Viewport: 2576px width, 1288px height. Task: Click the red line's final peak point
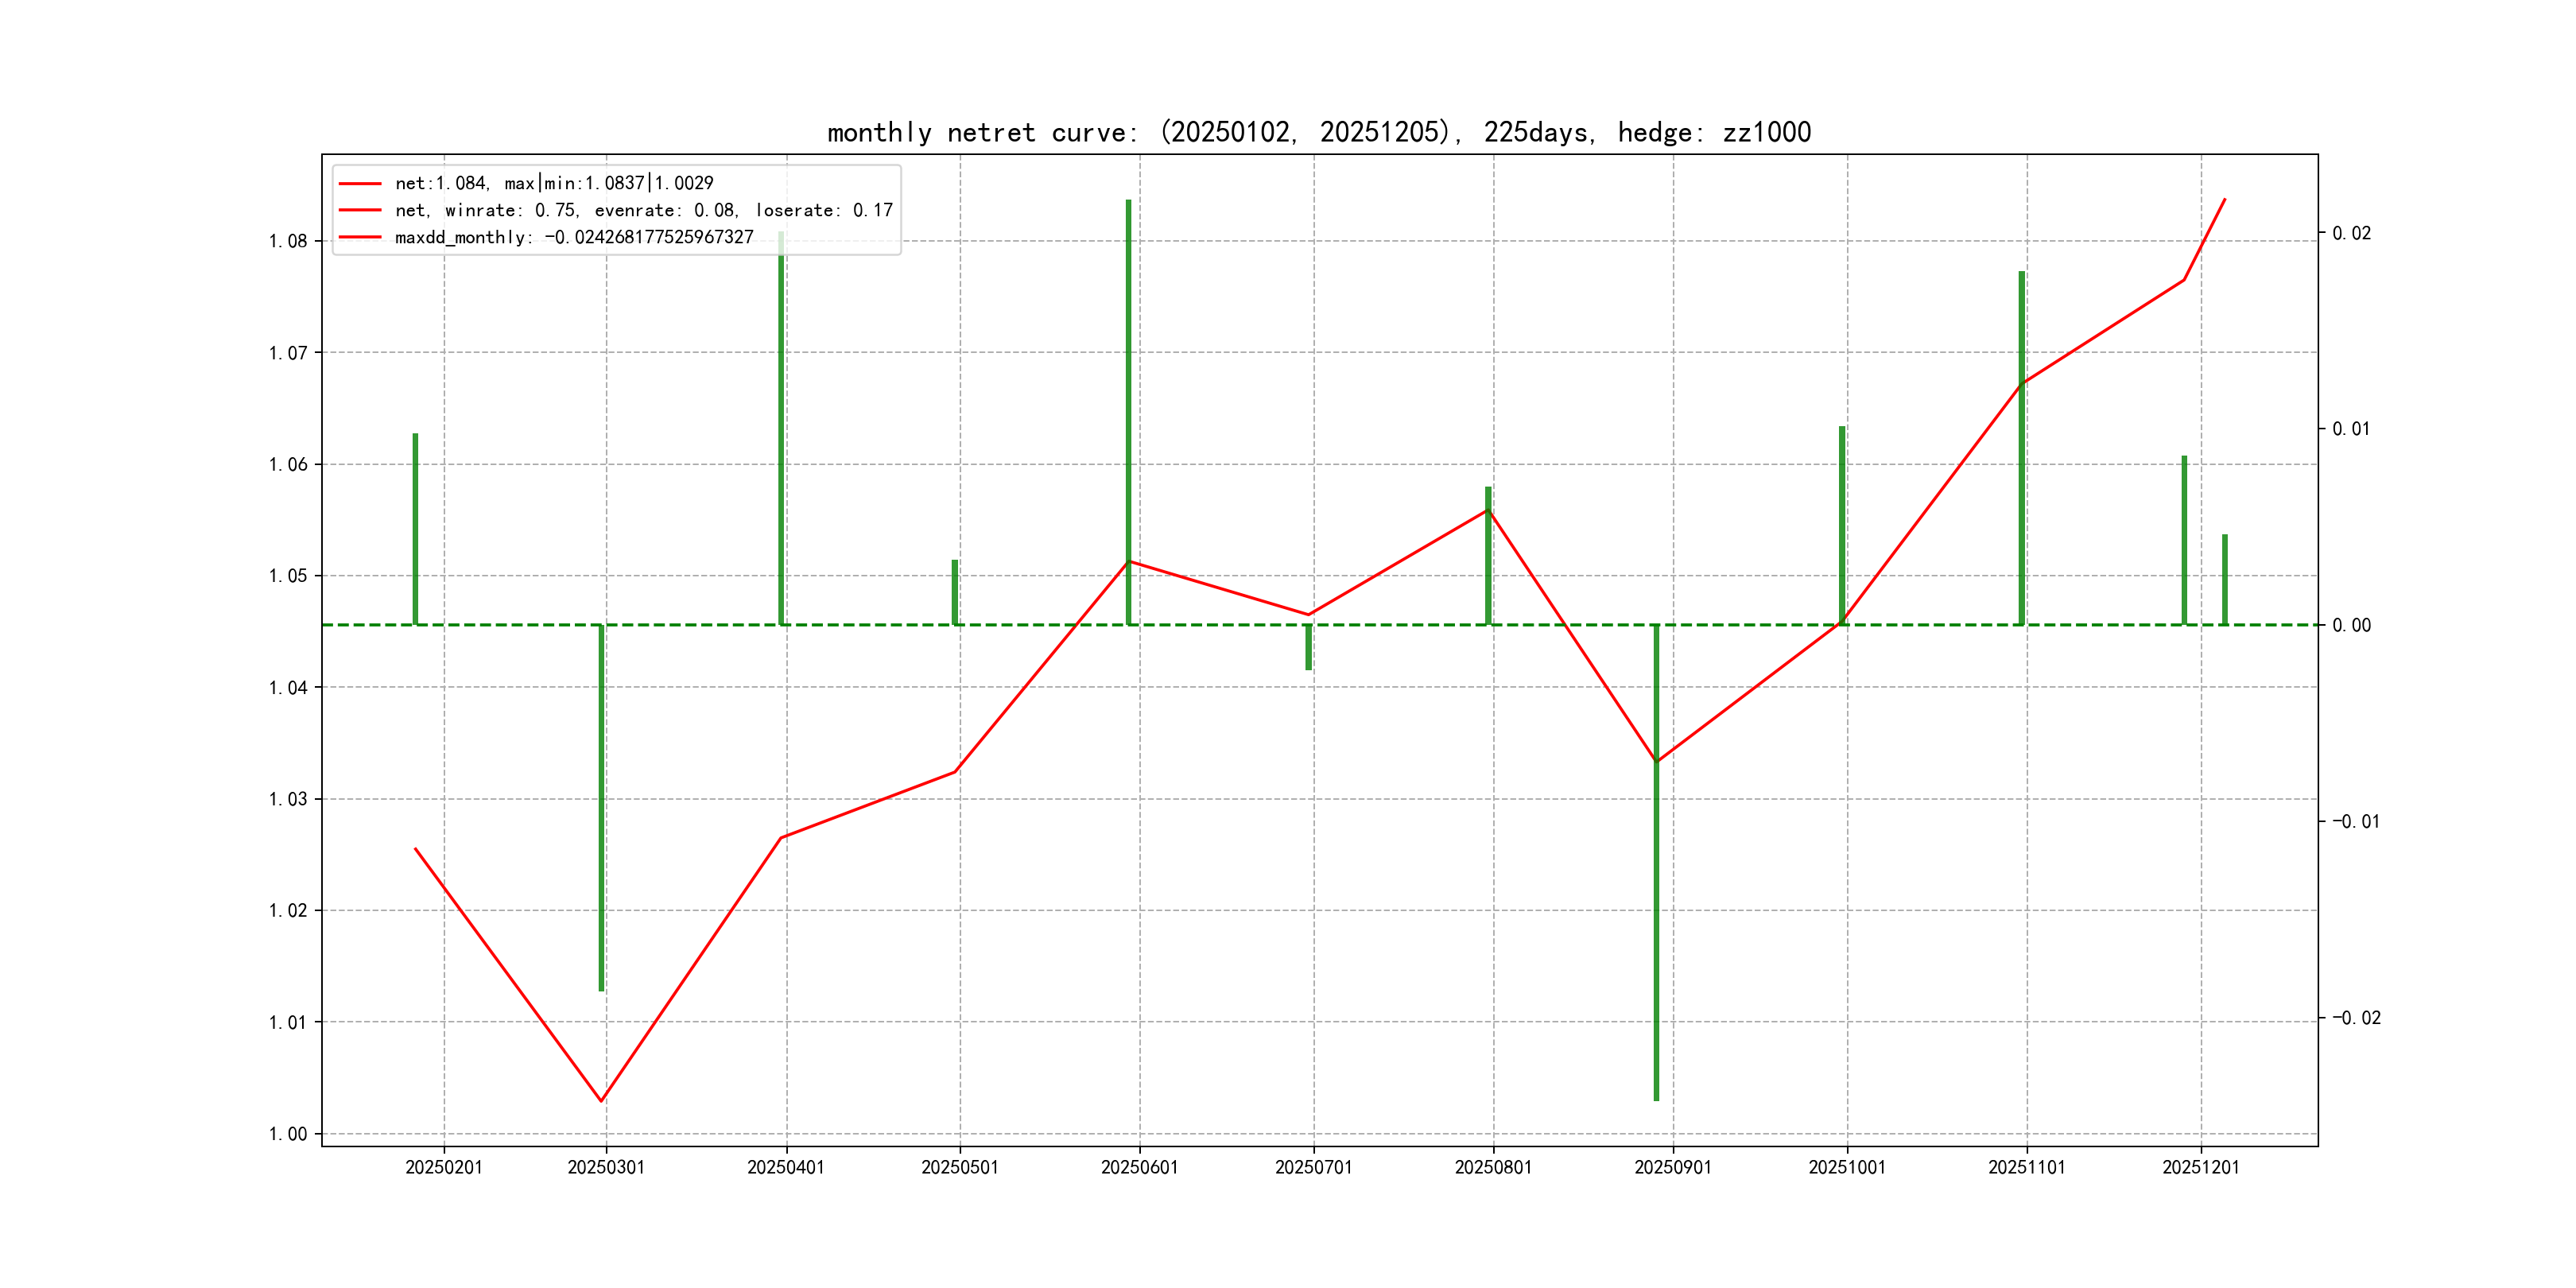[2224, 199]
